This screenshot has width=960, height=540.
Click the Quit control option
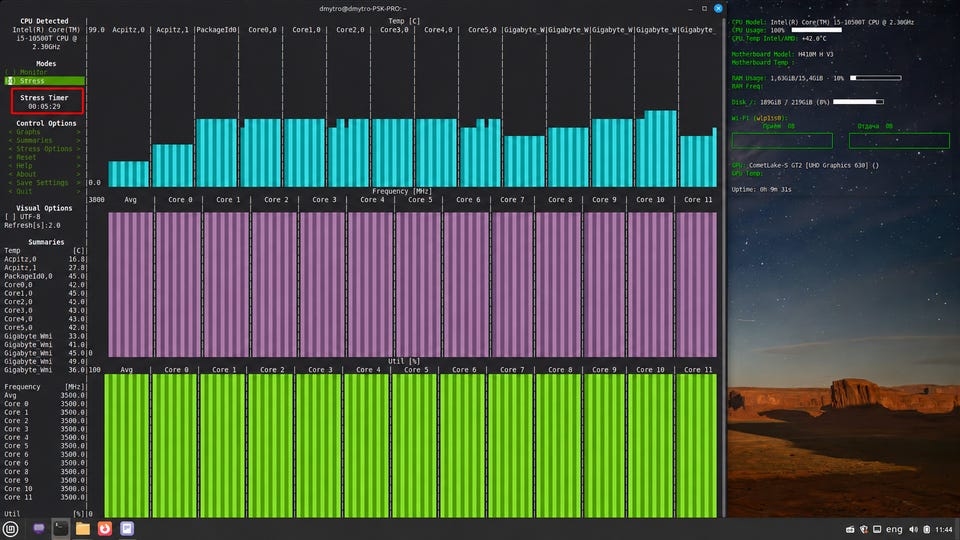click(x=44, y=192)
